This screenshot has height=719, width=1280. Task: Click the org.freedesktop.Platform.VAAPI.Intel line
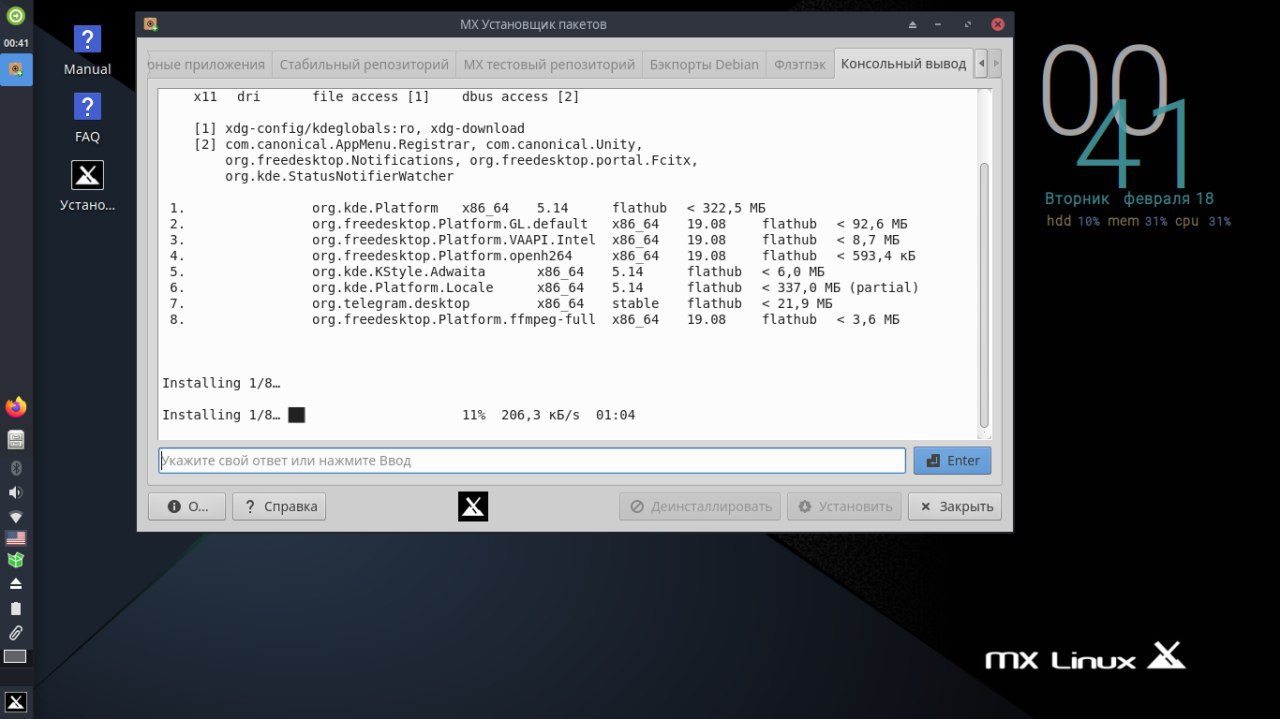tap(534, 240)
